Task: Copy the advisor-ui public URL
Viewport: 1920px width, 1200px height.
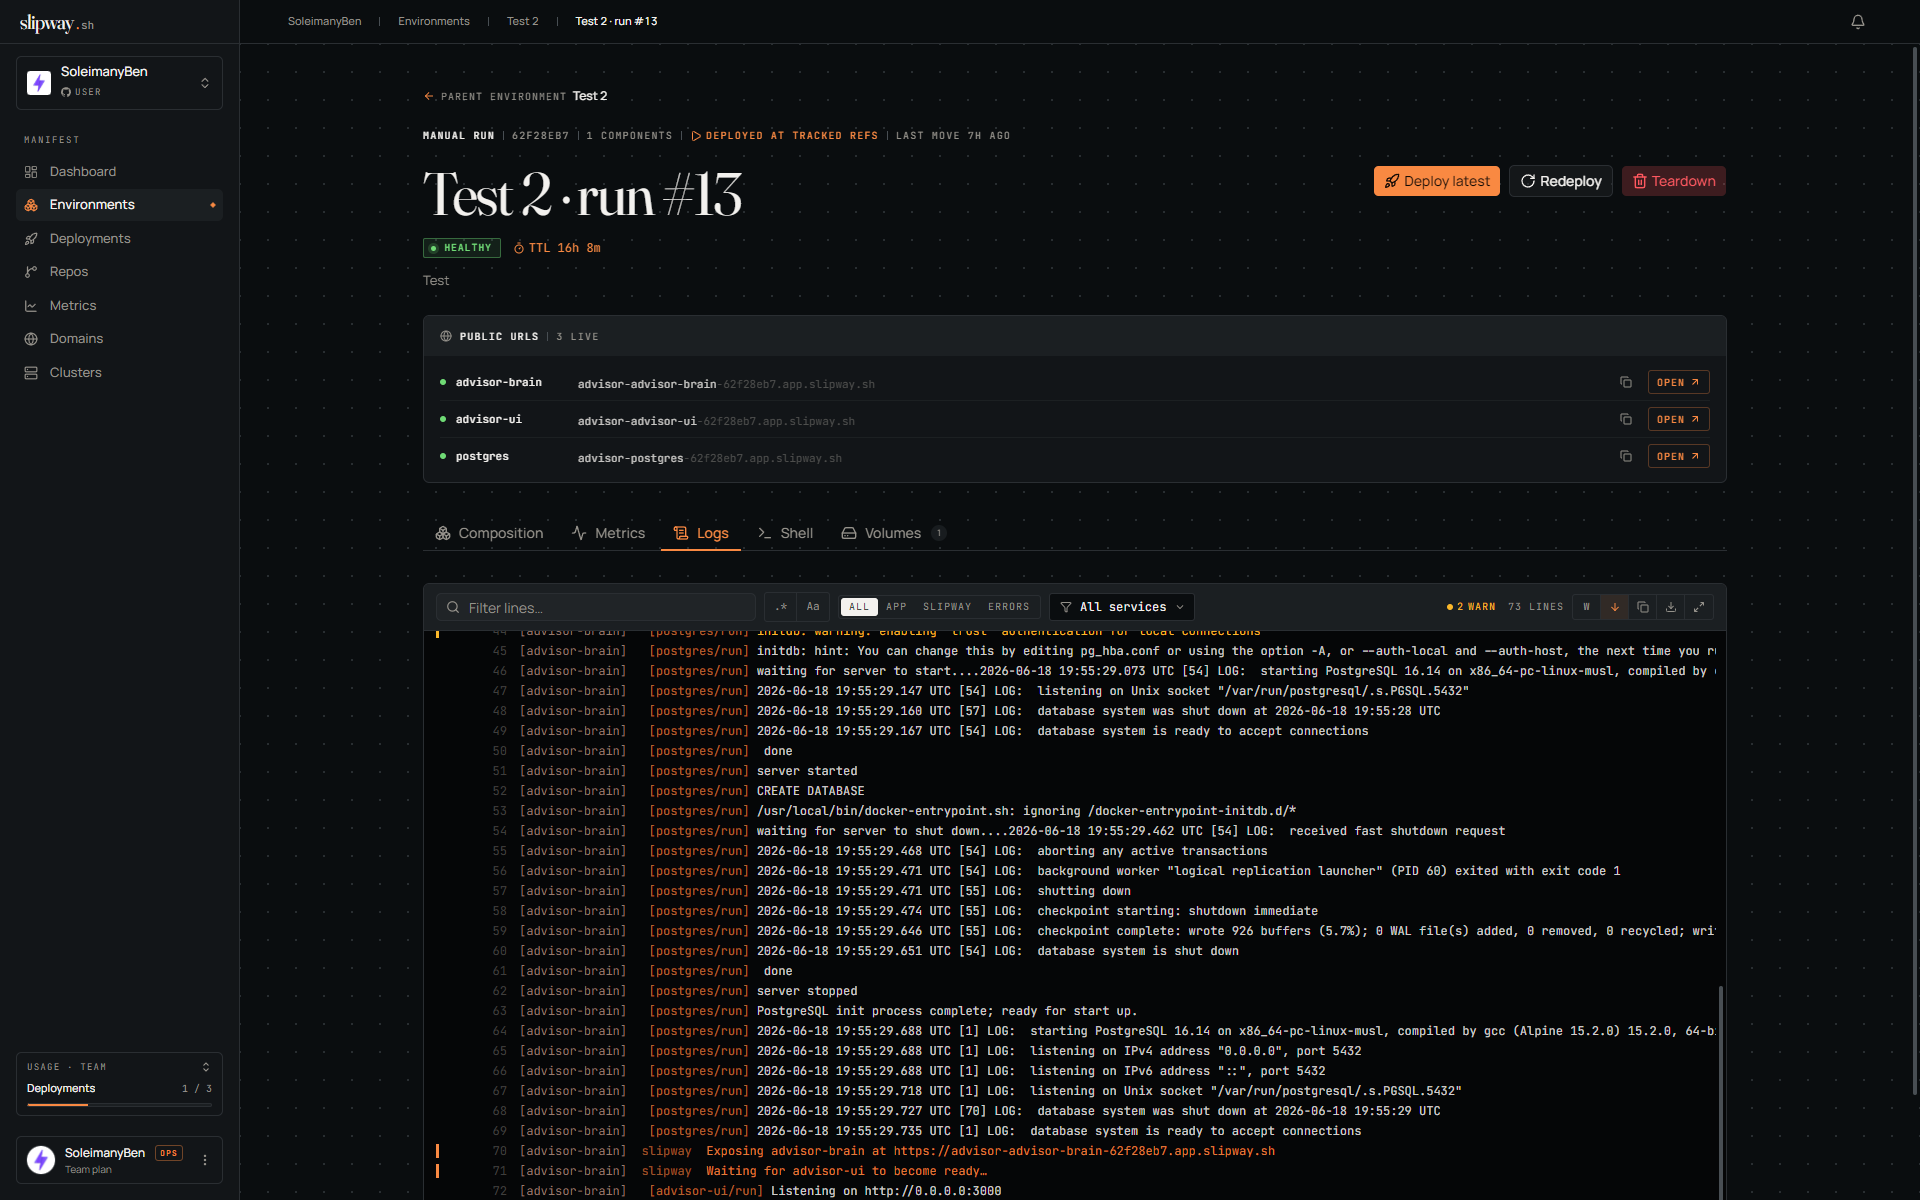Action: coord(1626,419)
